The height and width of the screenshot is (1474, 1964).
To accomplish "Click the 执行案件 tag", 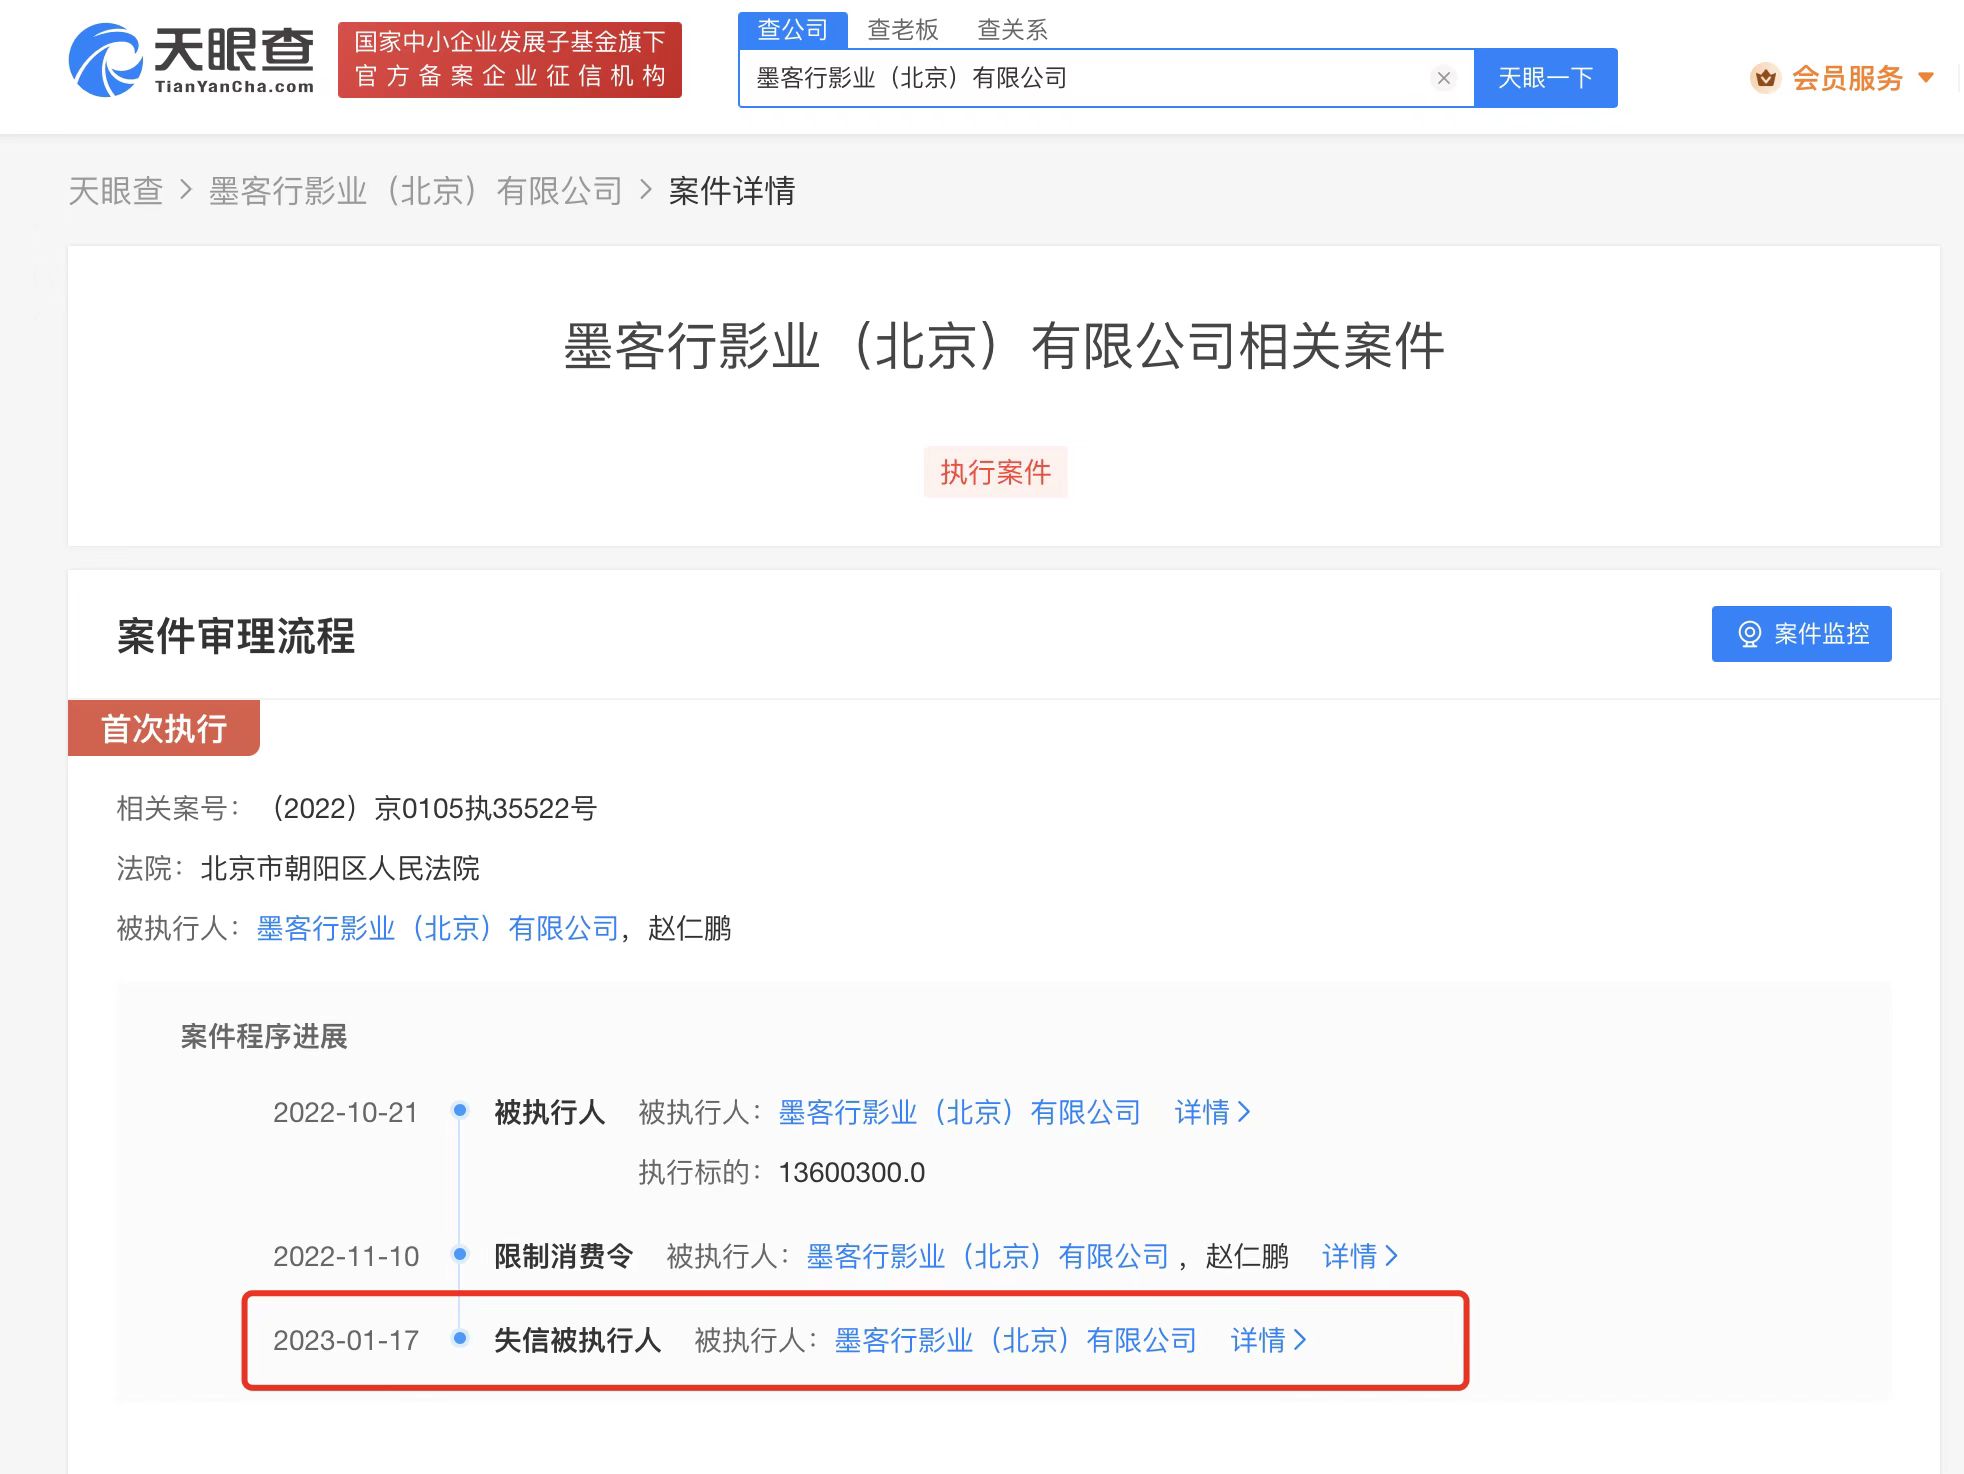I will click(995, 472).
